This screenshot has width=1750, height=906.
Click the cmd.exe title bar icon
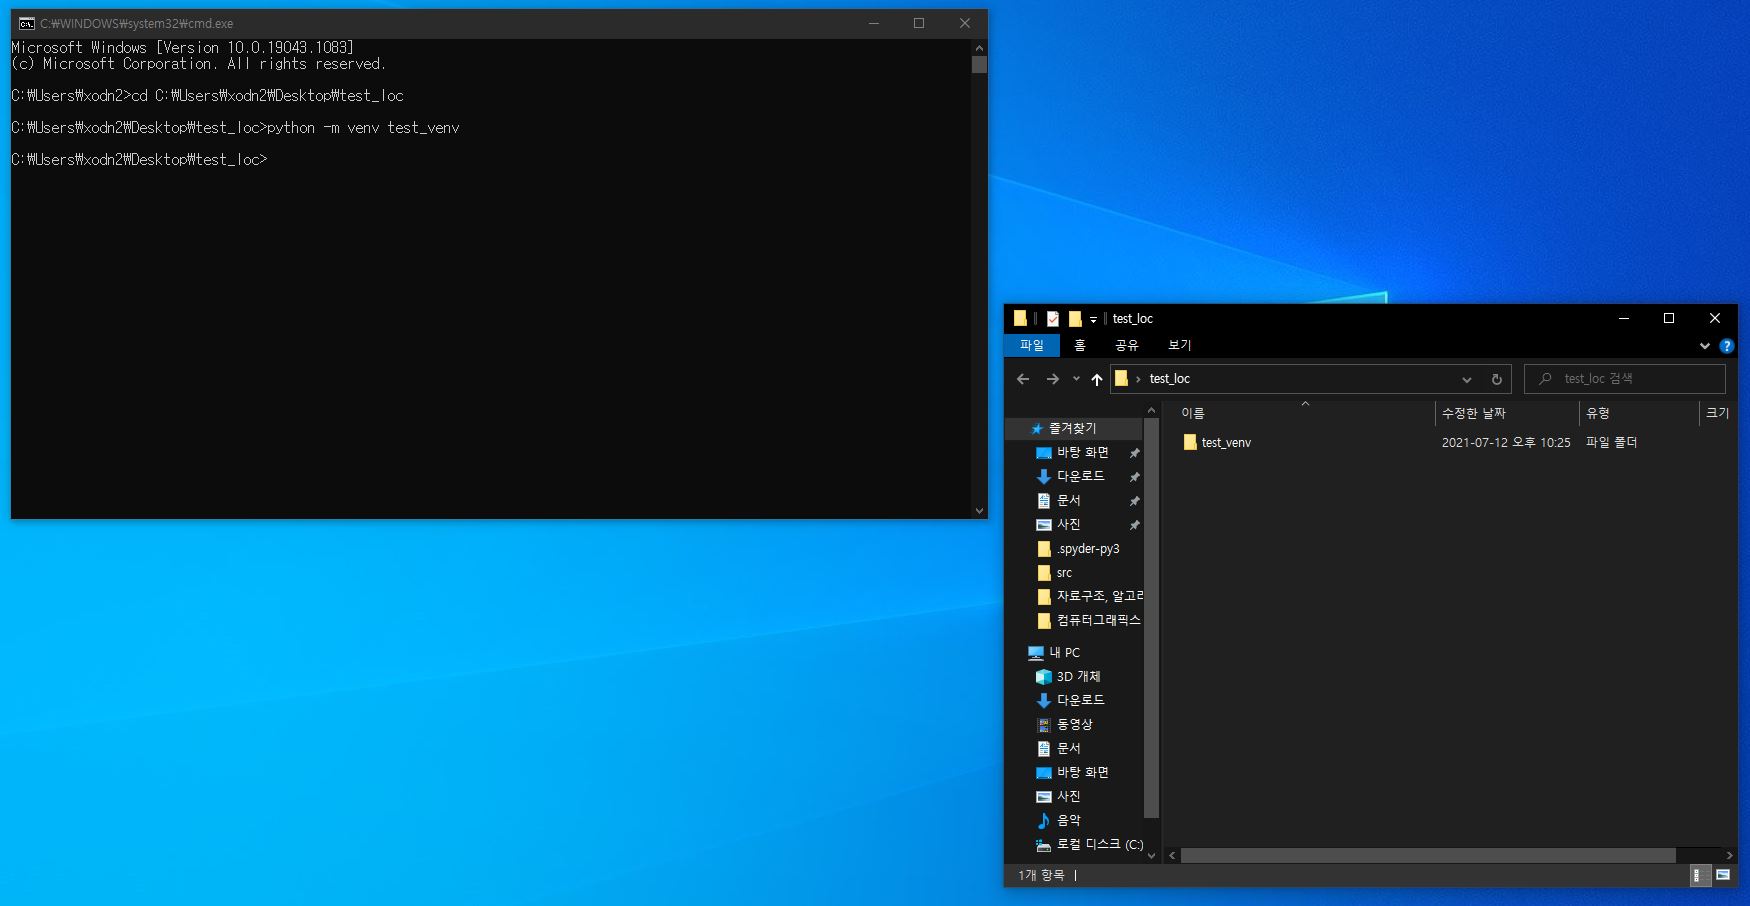pos(26,23)
